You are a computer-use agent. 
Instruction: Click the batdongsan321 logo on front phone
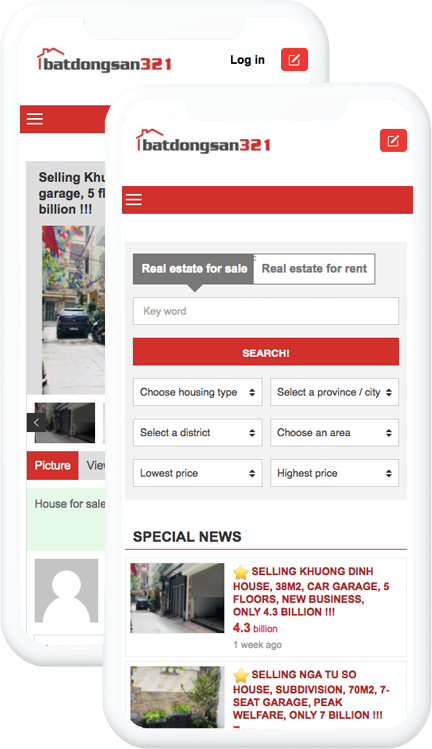204,141
